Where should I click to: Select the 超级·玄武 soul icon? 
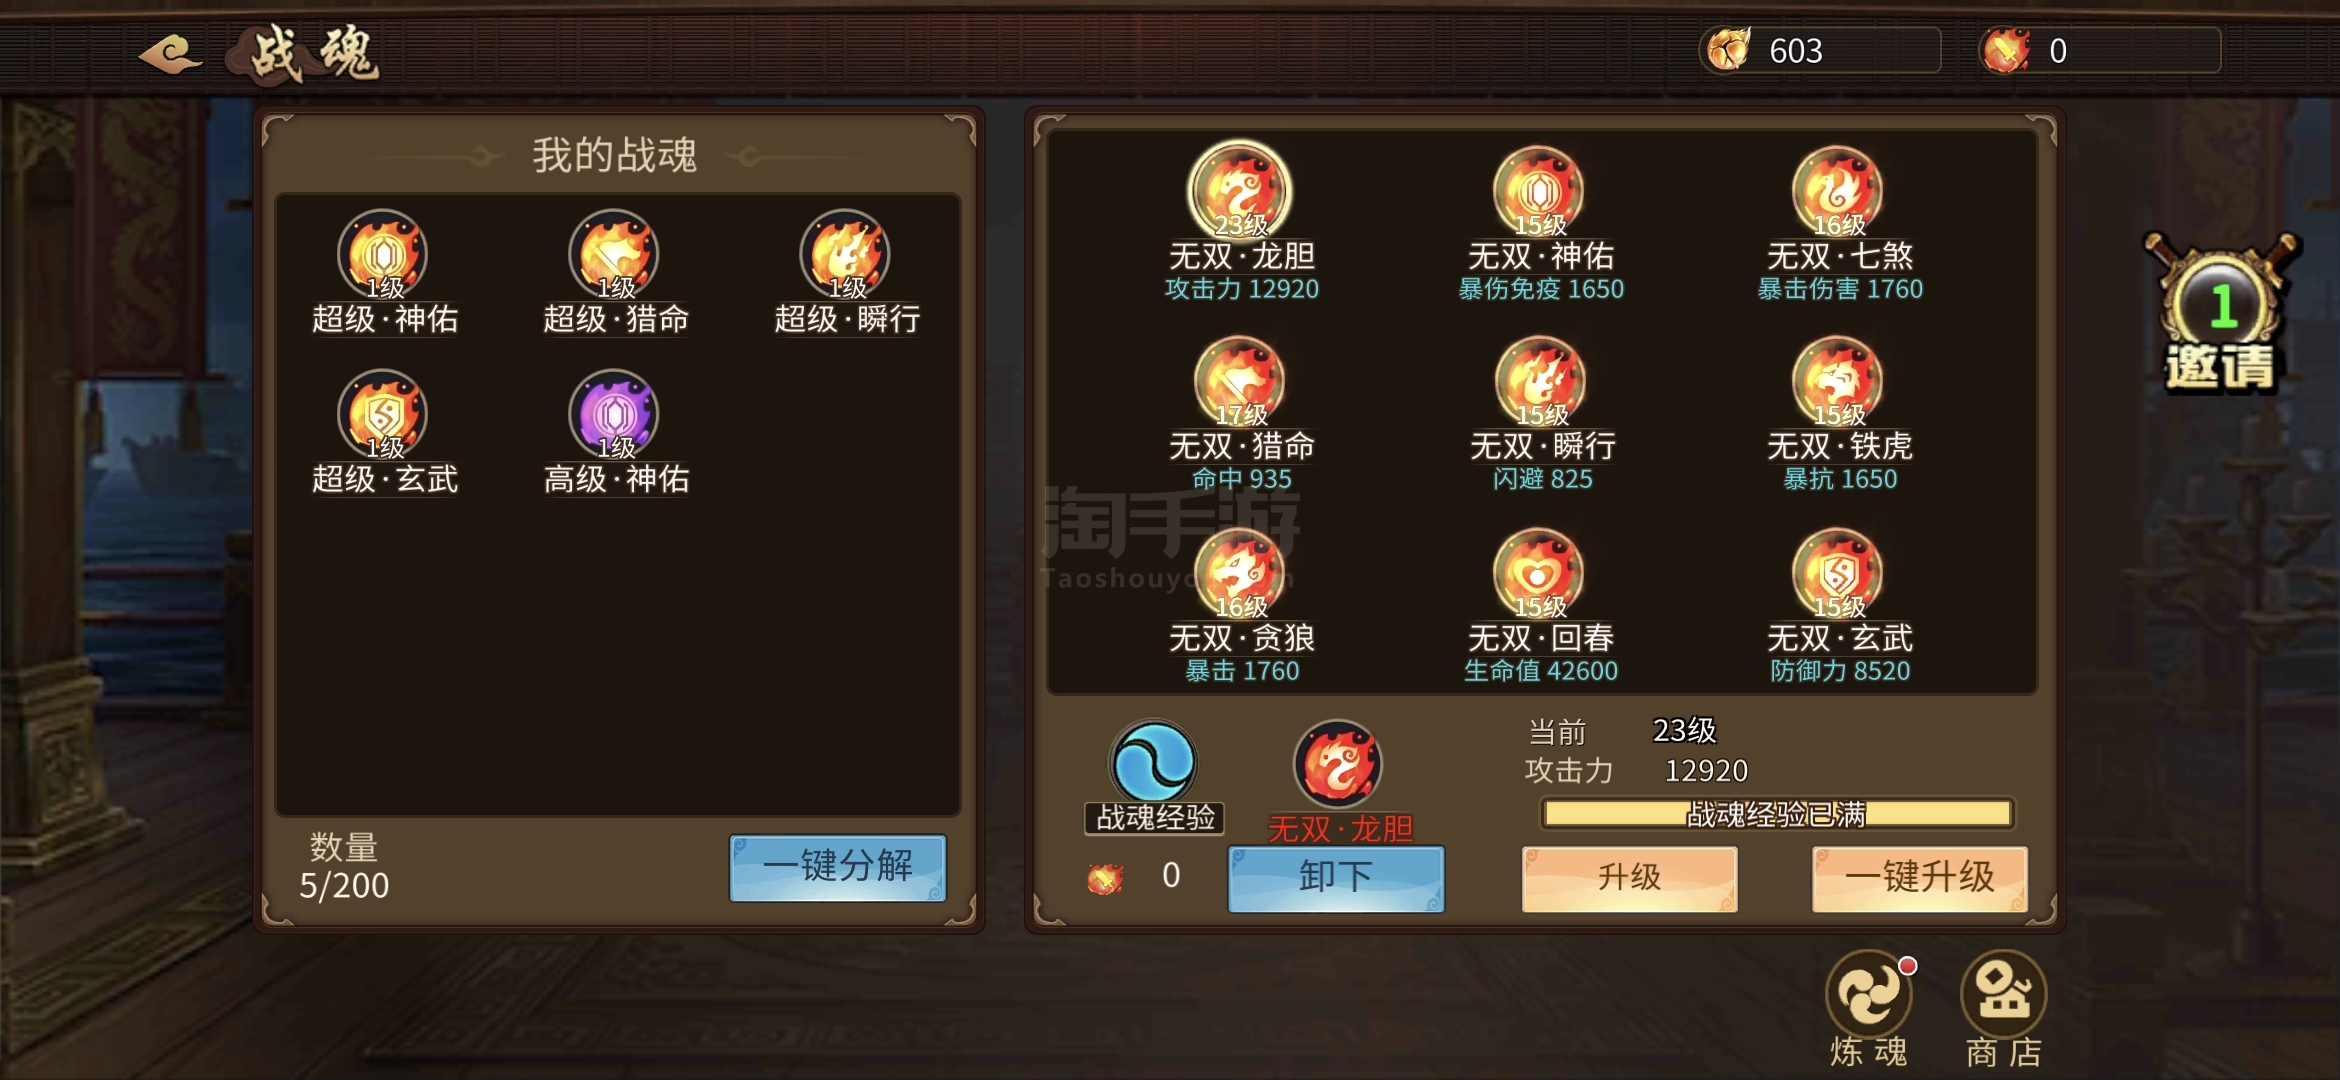[x=383, y=415]
